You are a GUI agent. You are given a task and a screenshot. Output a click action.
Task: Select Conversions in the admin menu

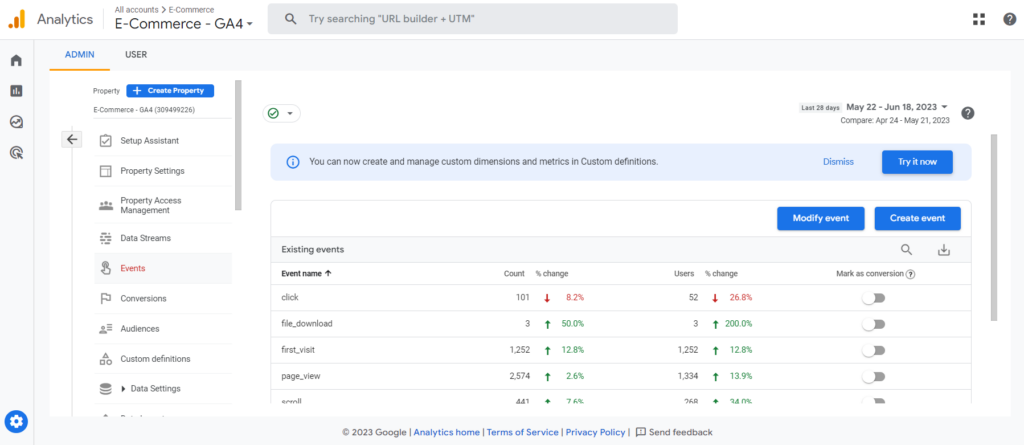[143, 298]
